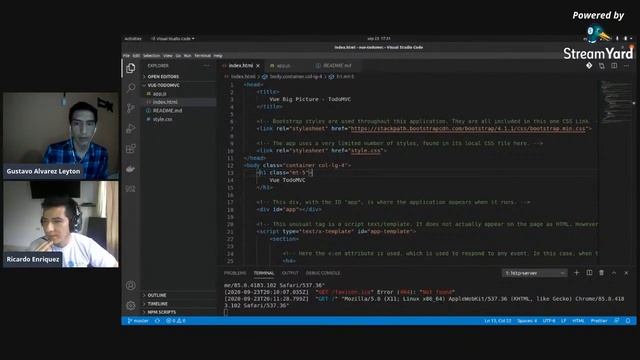The height and width of the screenshot is (360, 640).
Task: Open the editor more actions menu
Action: click(627, 65)
